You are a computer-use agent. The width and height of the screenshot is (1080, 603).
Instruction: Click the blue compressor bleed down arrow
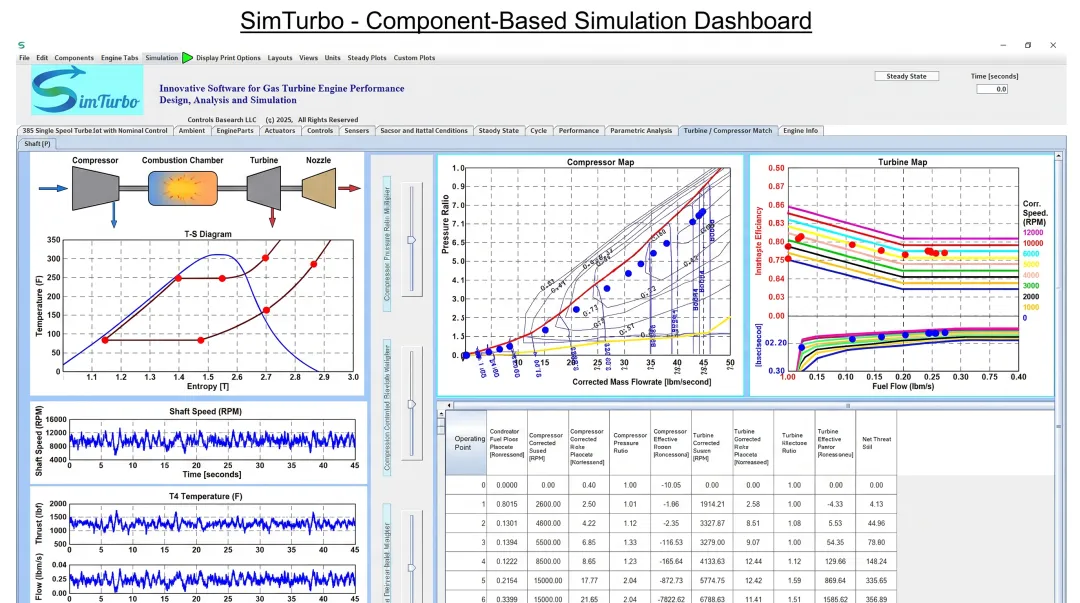coord(114,215)
